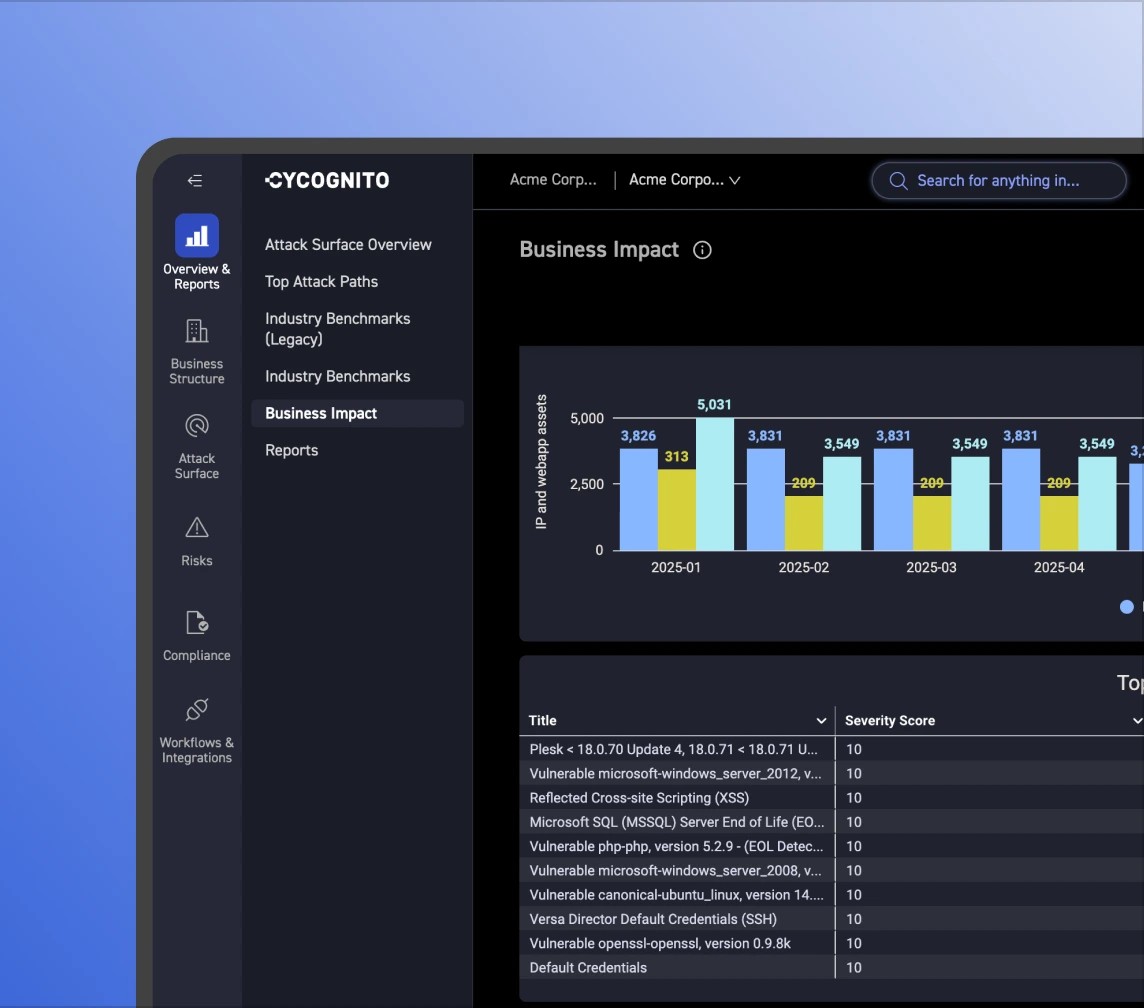Click the Acme Corp... breadcrumb link
Screen dimensions: 1144x1008
[553, 181]
